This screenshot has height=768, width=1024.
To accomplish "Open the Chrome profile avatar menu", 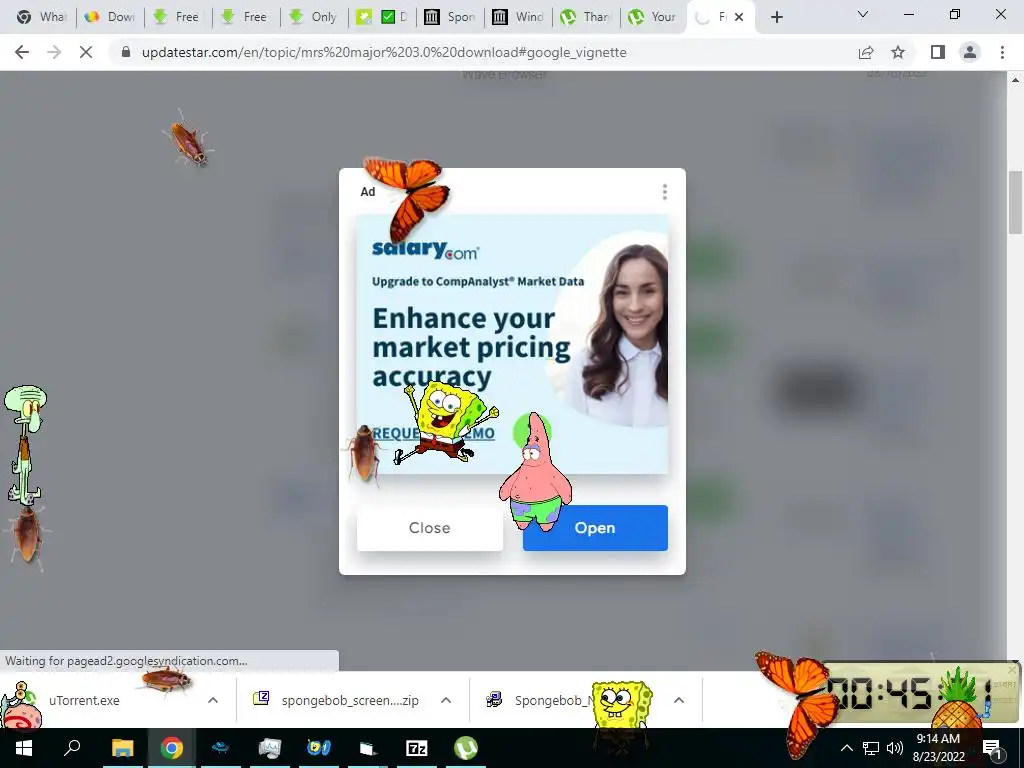I will [970, 52].
